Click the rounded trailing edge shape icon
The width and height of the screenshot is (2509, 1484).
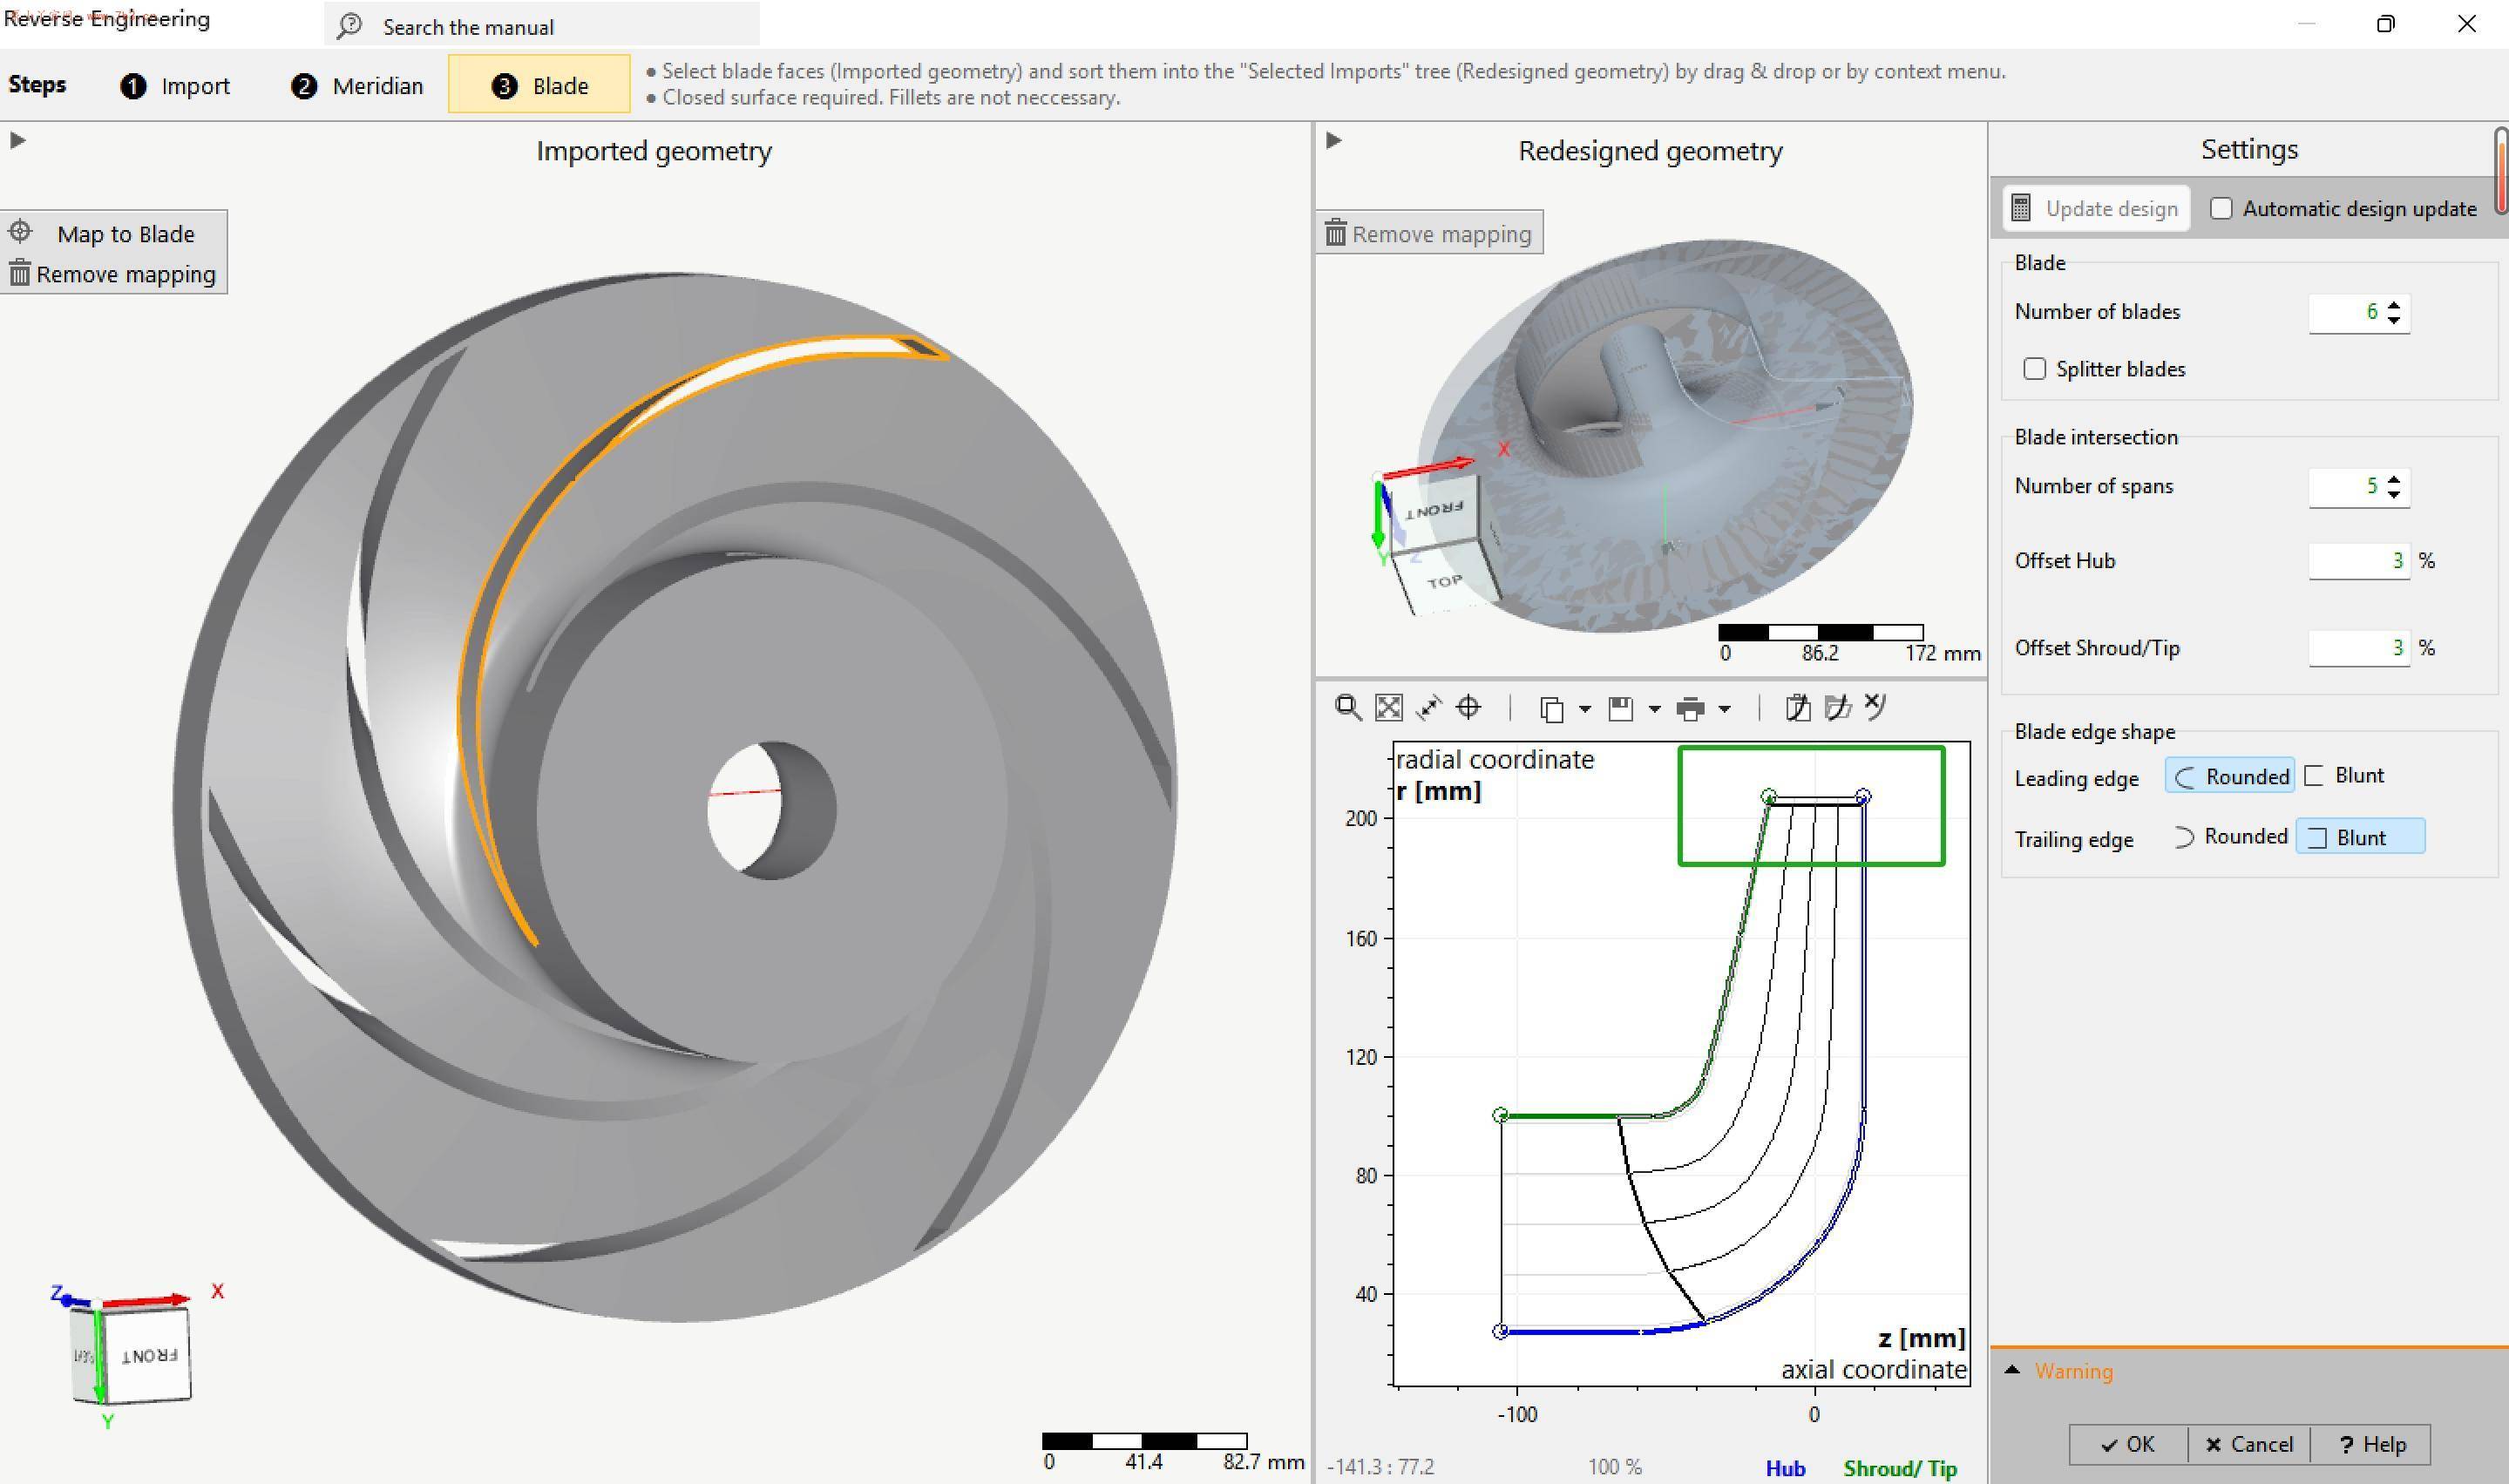[2184, 837]
